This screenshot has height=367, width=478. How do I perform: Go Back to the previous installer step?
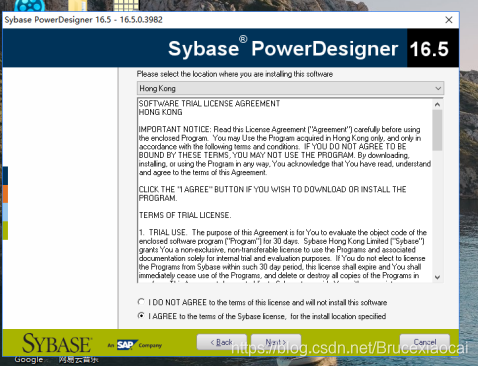[x=222, y=342]
